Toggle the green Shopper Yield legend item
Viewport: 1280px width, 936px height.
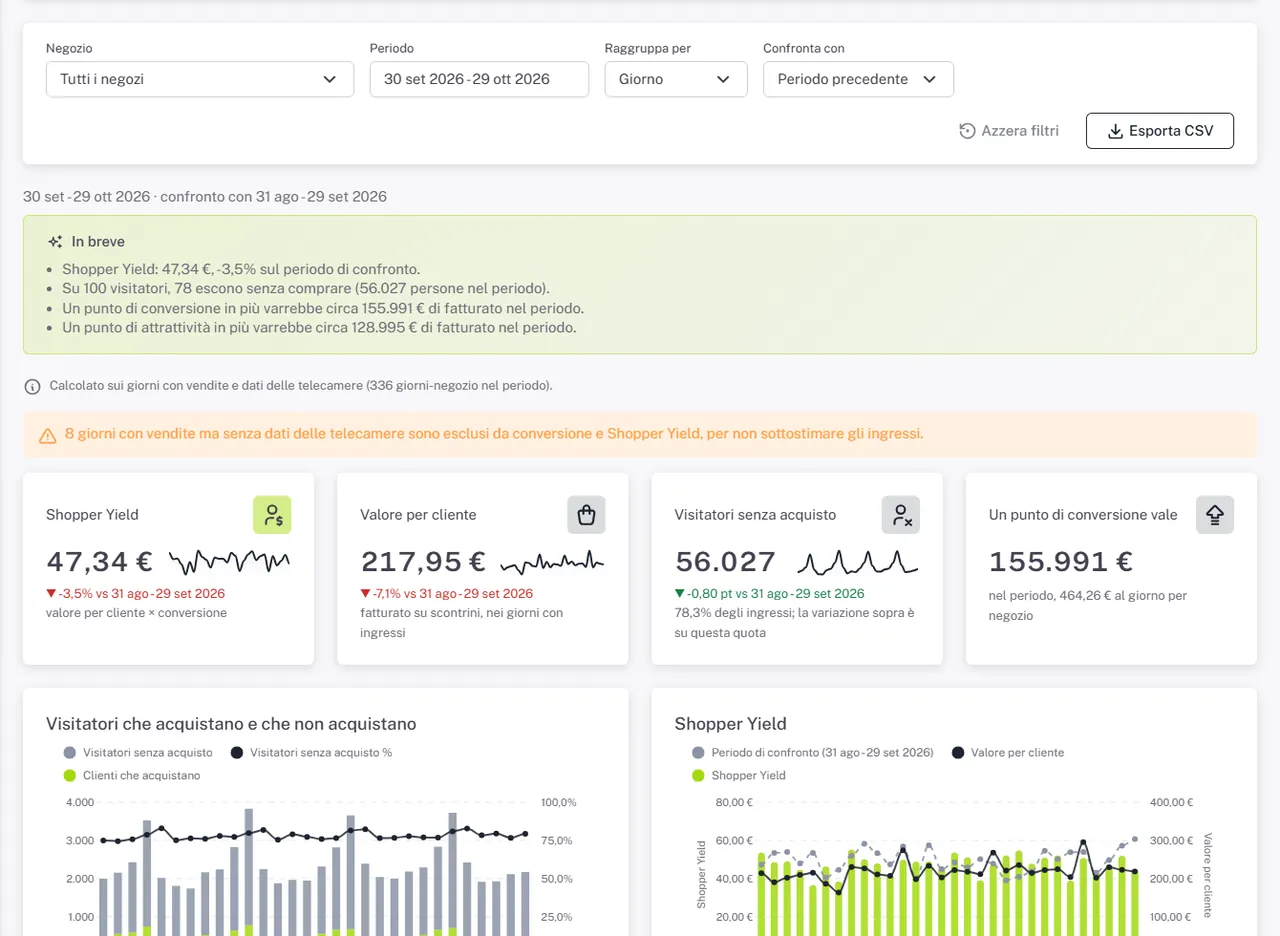(x=738, y=775)
